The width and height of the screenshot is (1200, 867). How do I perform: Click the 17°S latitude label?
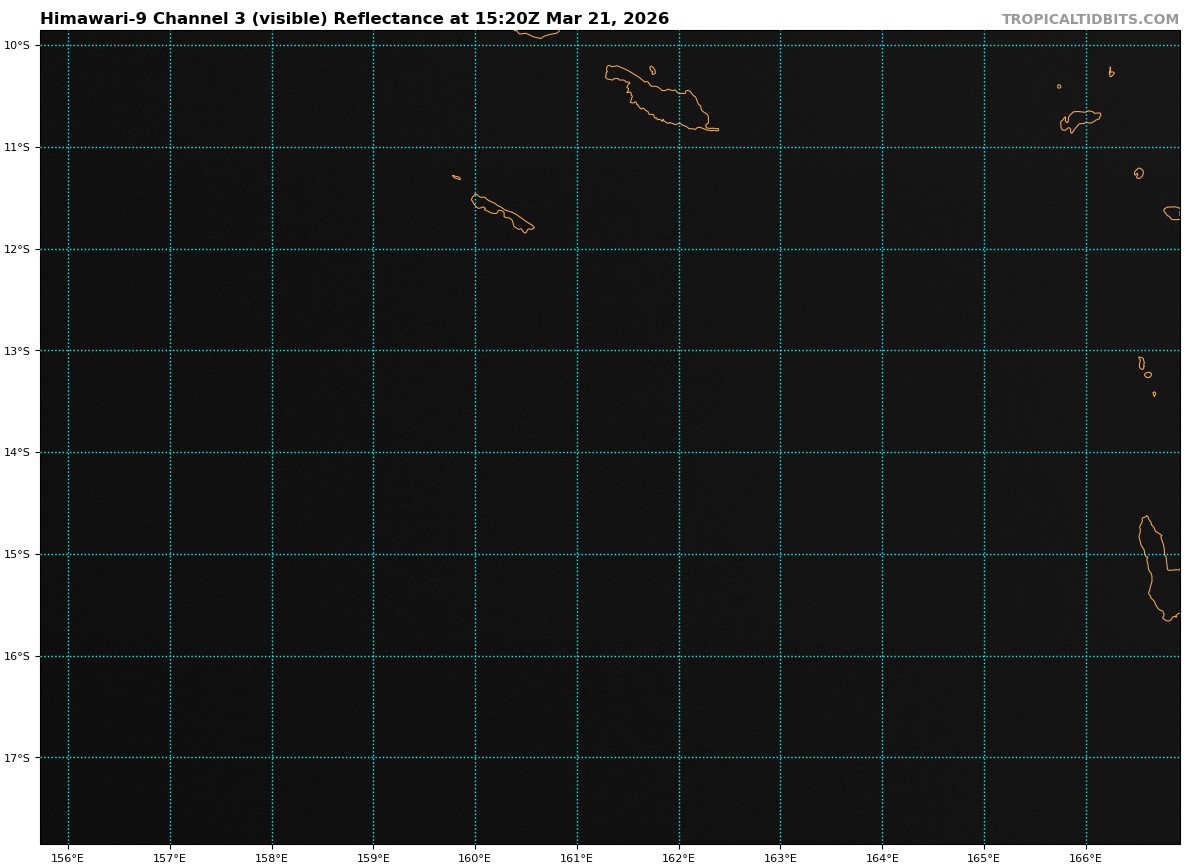click(17, 758)
